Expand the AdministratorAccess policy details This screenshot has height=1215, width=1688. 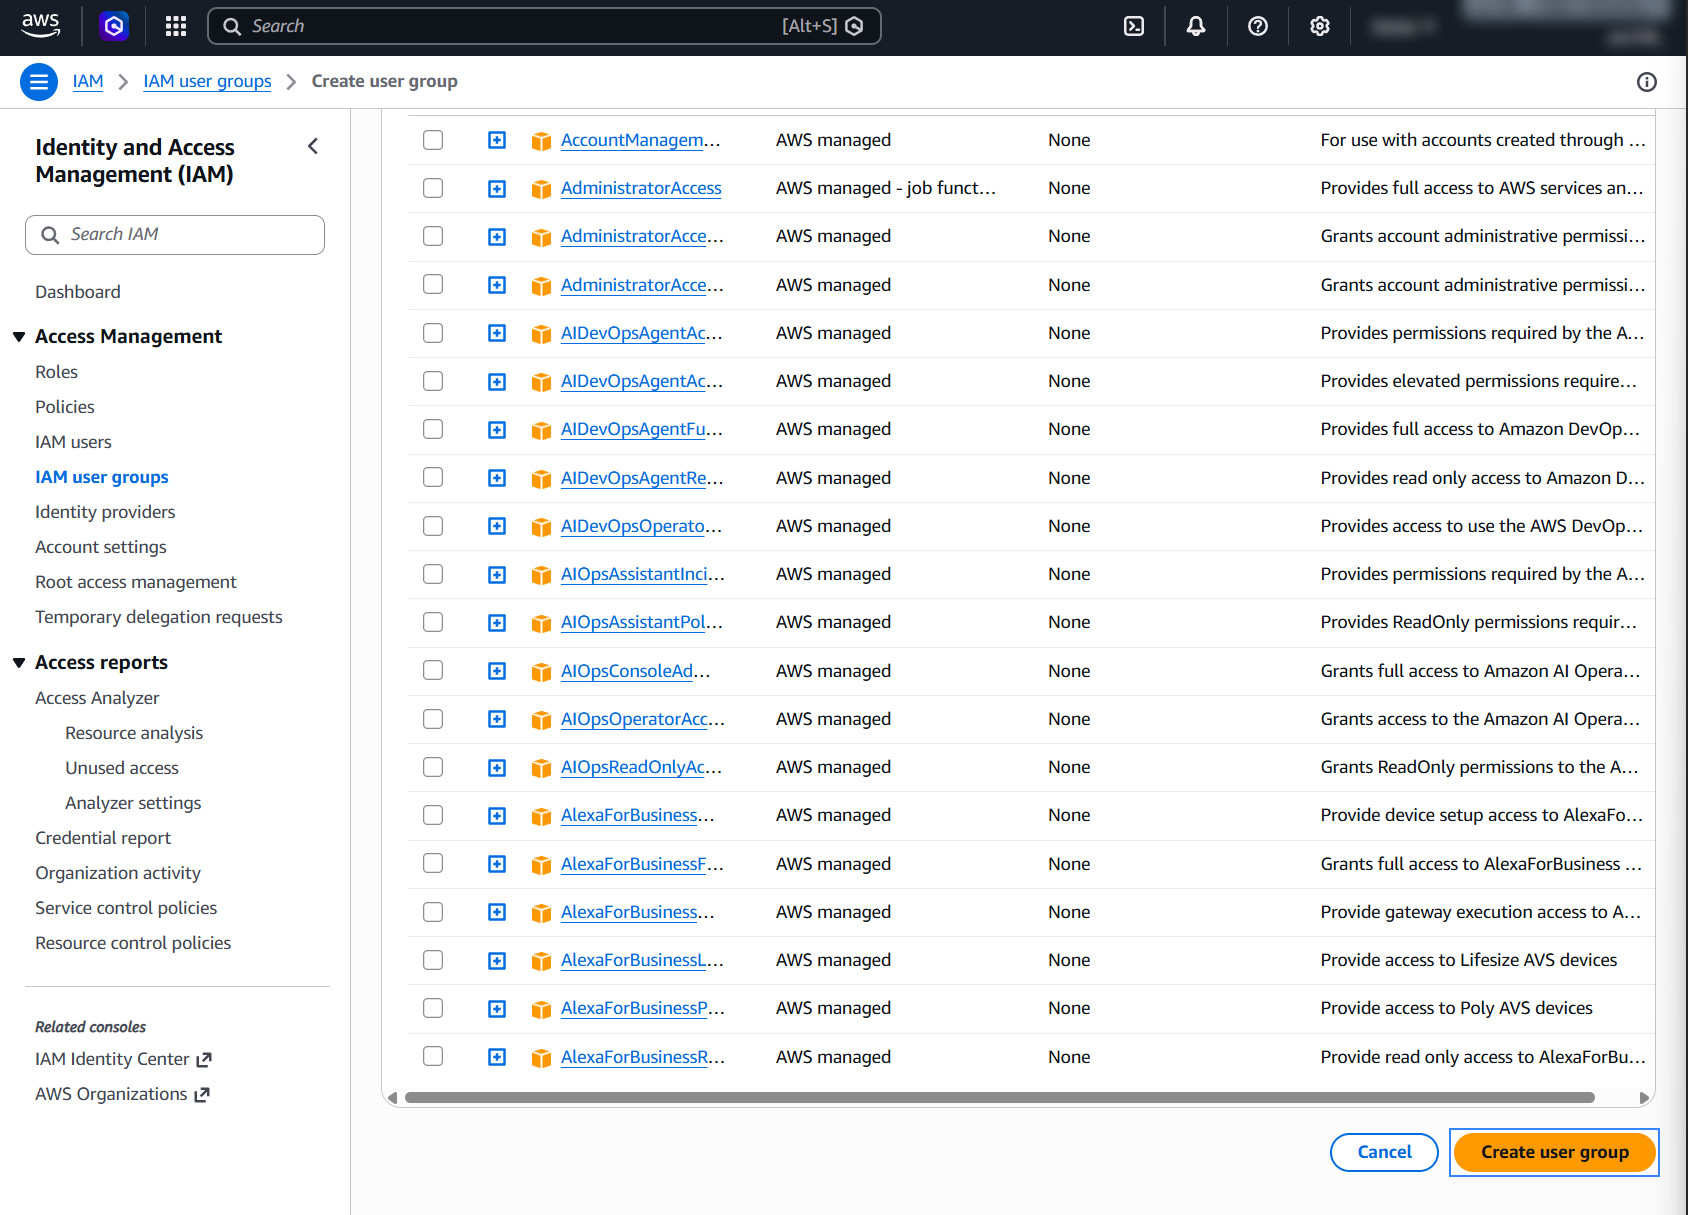pyautogui.click(x=497, y=189)
